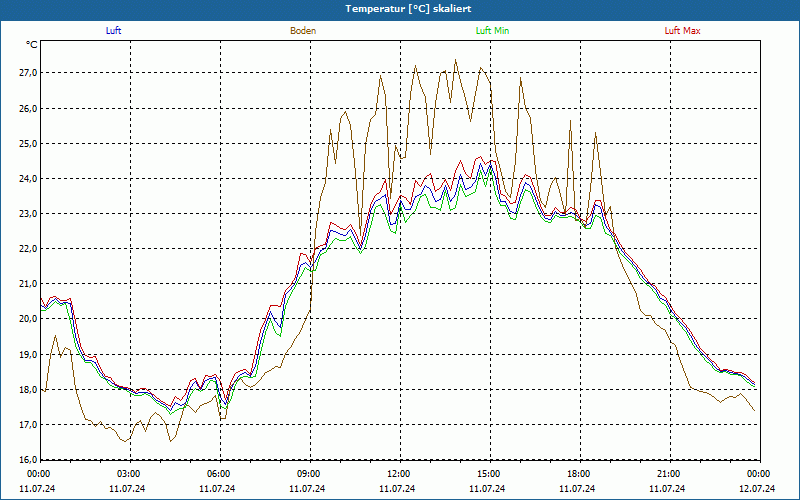Screen dimensions: 800x500
Task: Click the 27,0 y-axis value
Action: (29, 73)
